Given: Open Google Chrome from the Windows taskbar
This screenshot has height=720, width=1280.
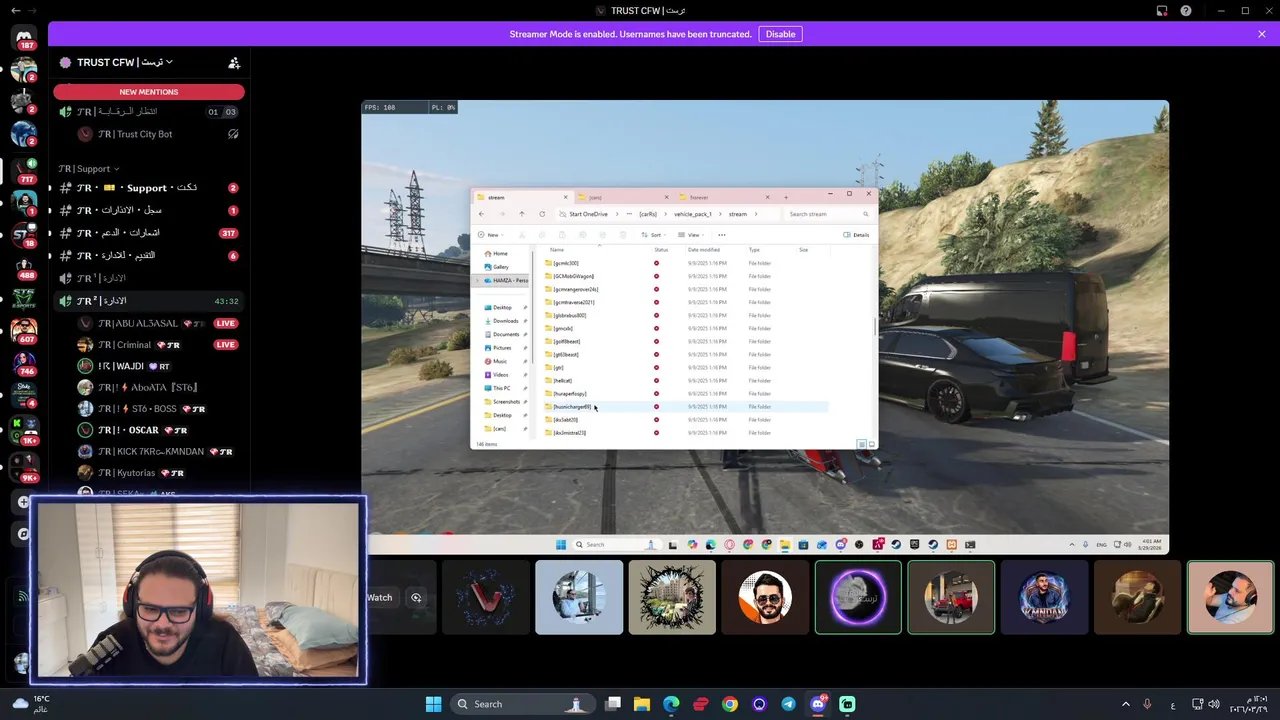Looking at the screenshot, I should pyautogui.click(x=730, y=704).
